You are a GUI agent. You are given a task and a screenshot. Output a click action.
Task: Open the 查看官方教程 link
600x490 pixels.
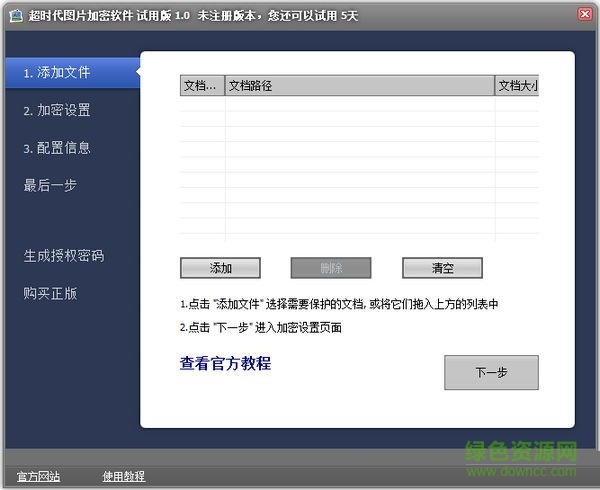click(225, 363)
